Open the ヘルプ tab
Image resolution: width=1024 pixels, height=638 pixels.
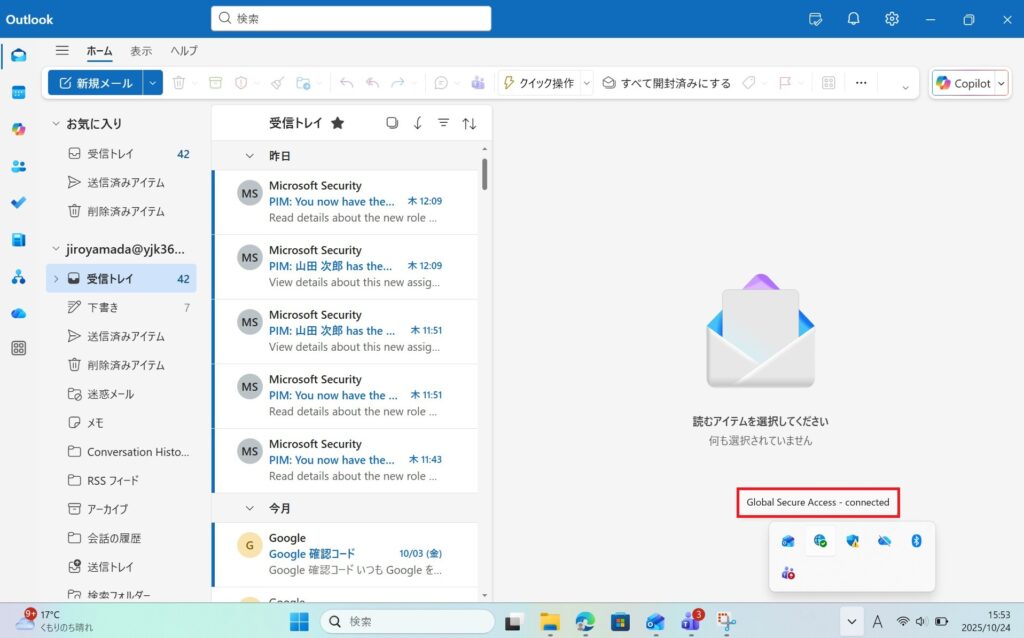tap(184, 51)
